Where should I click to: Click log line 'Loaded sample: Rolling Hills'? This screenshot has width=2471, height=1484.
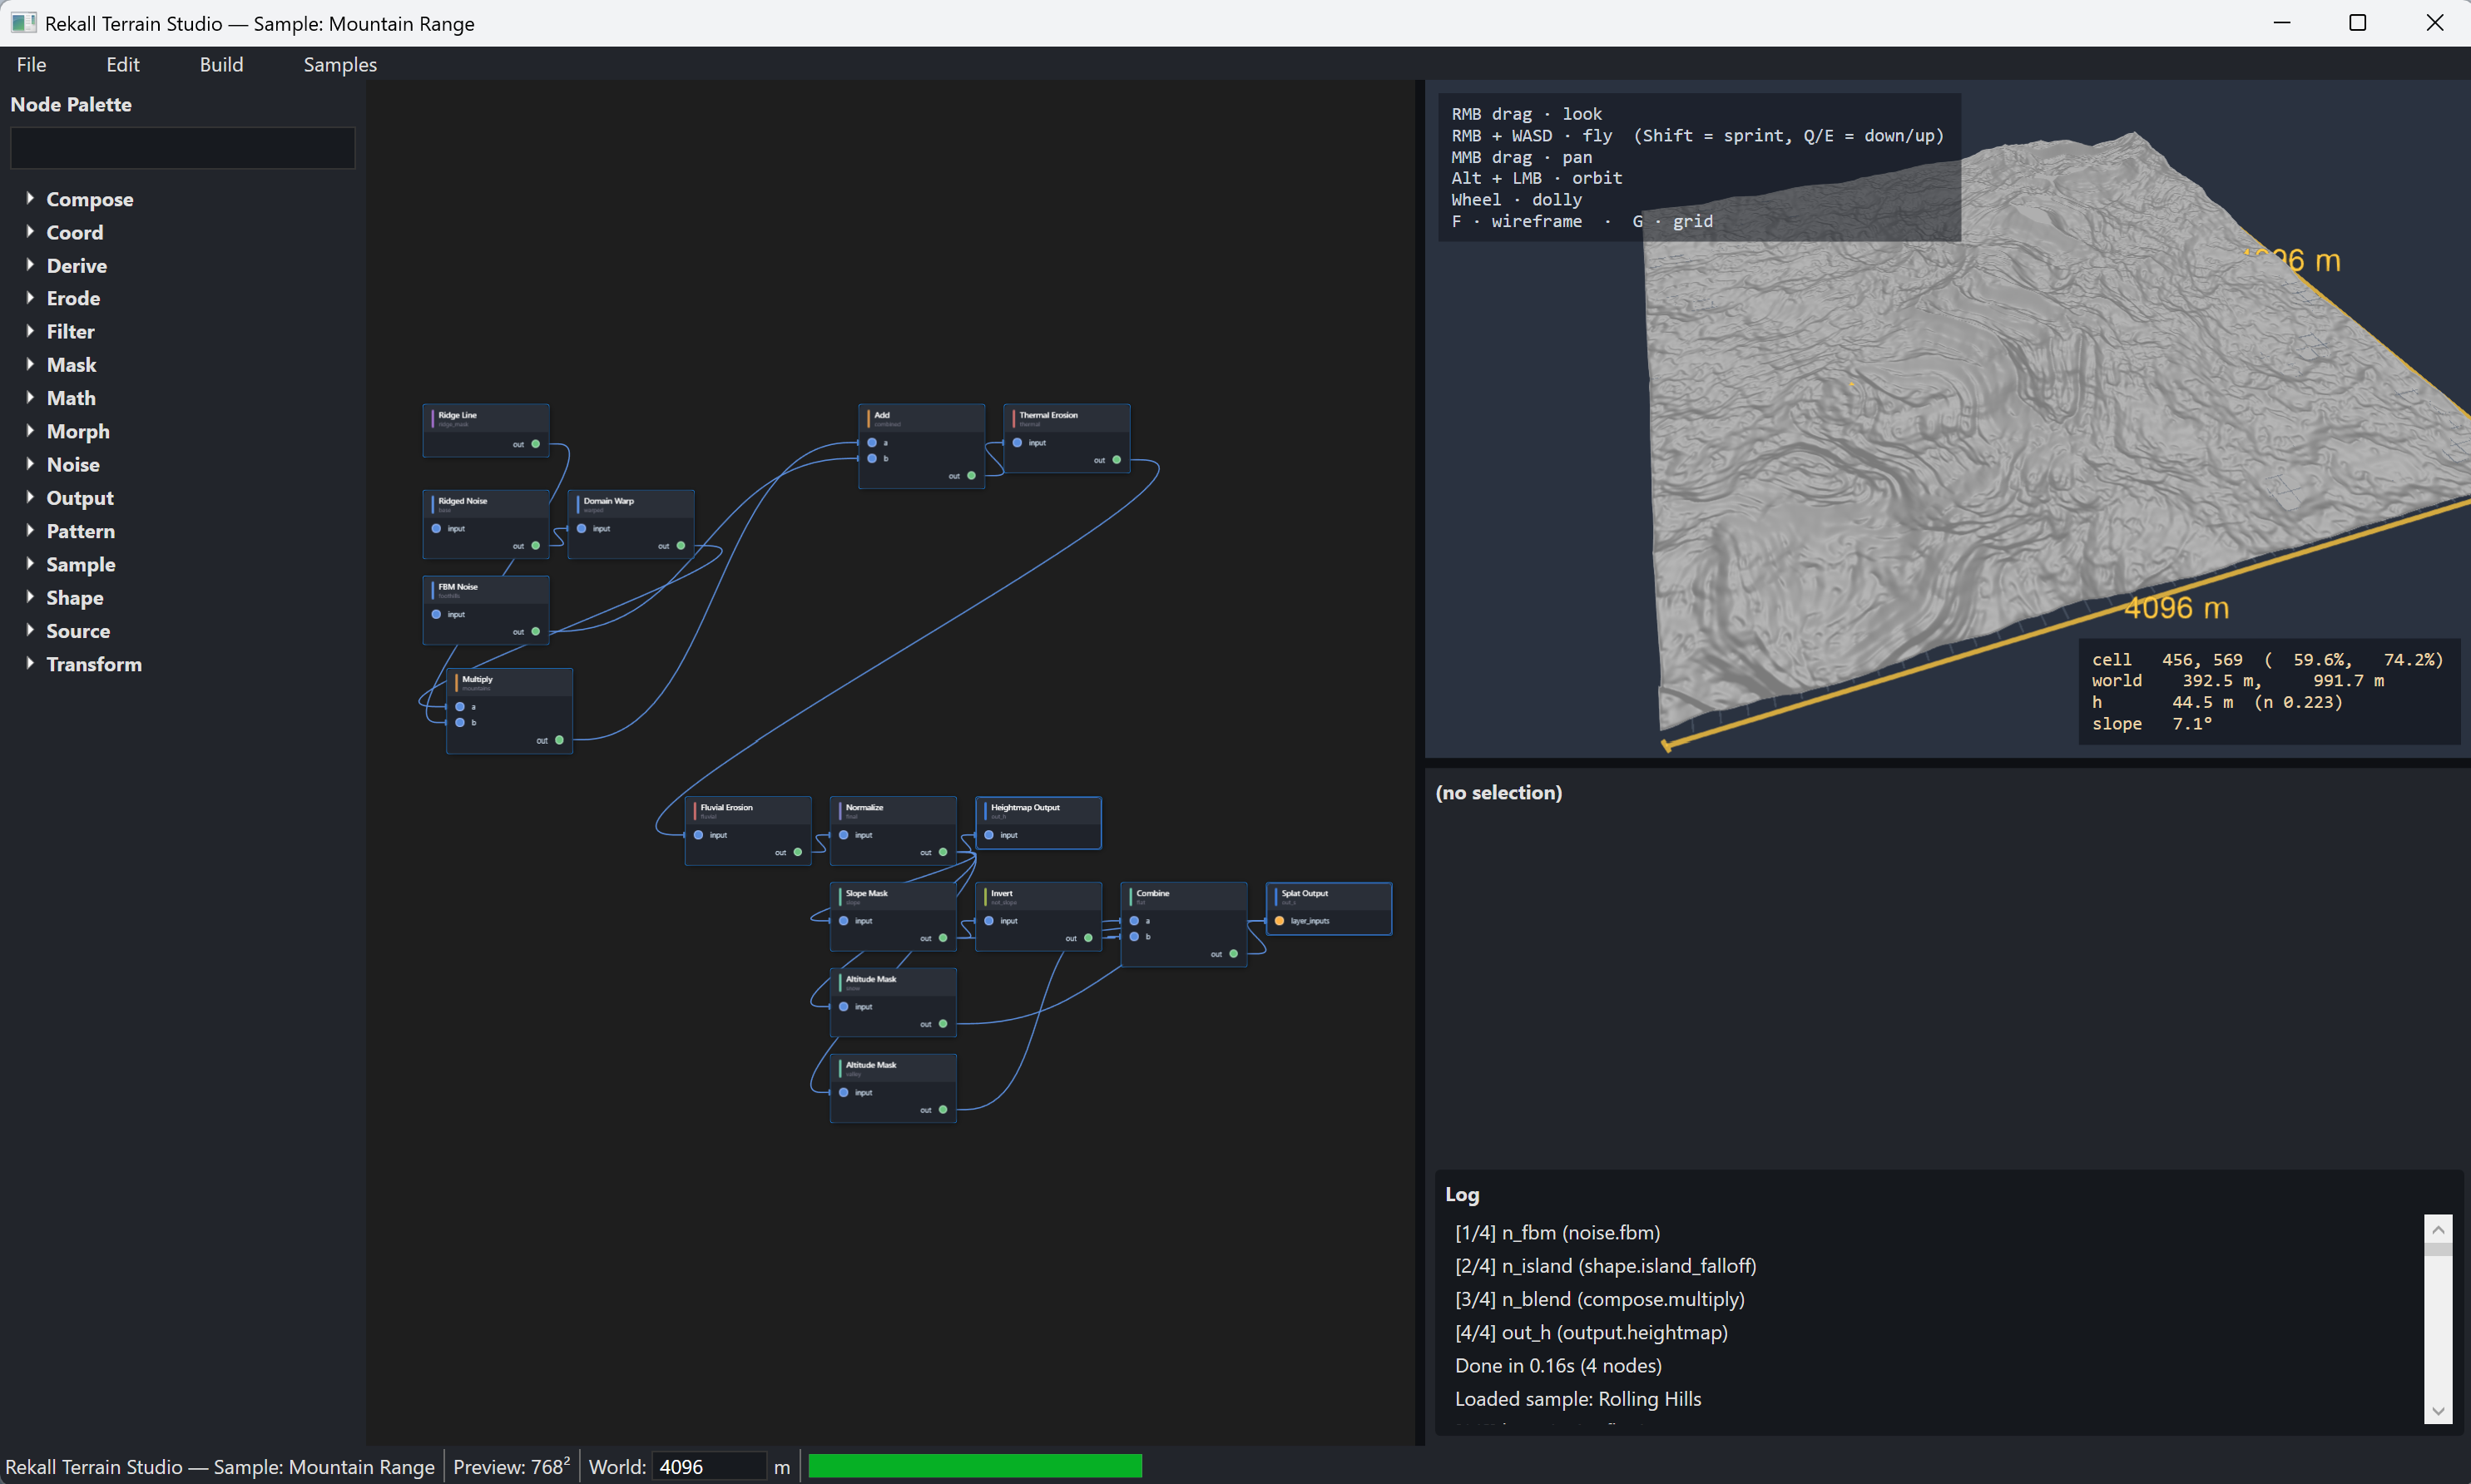tap(1577, 1398)
